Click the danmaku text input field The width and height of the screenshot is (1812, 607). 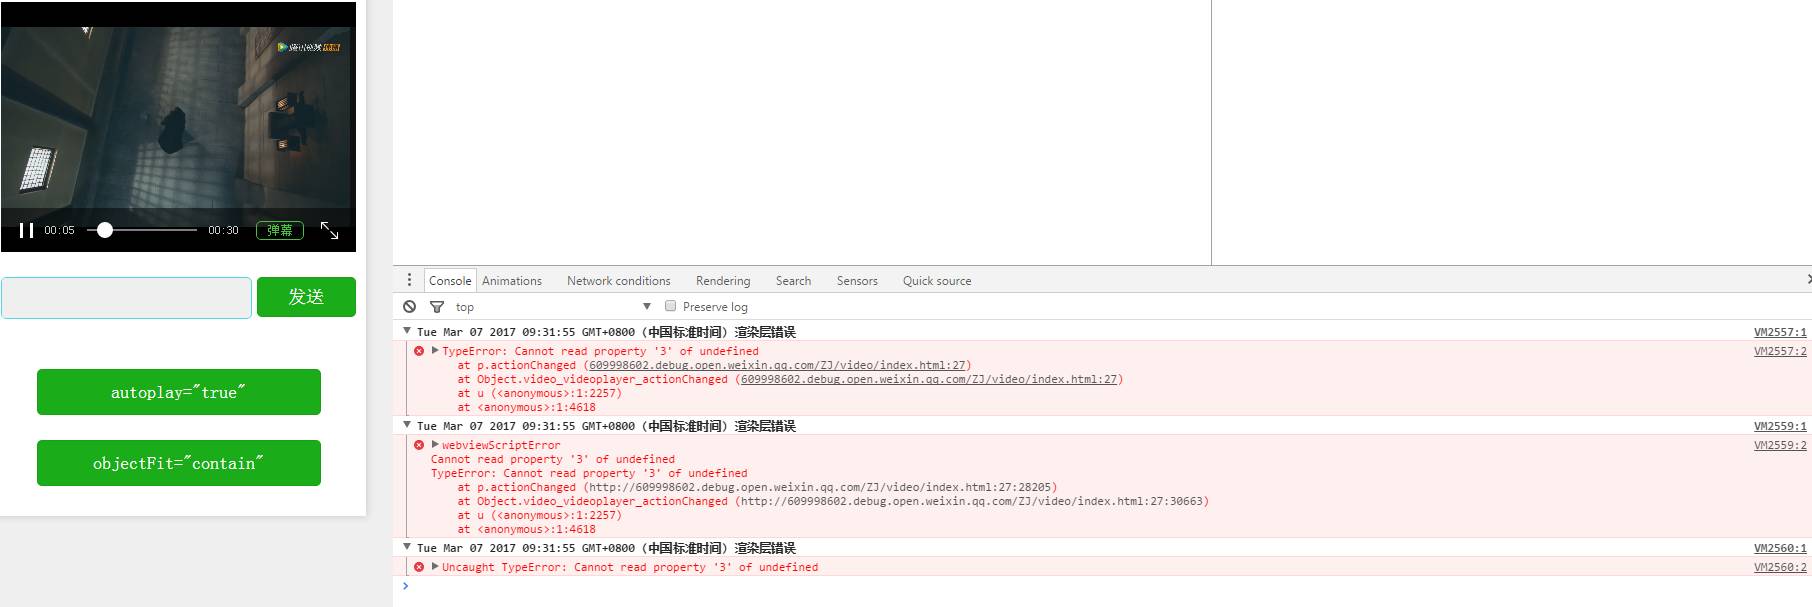point(126,298)
